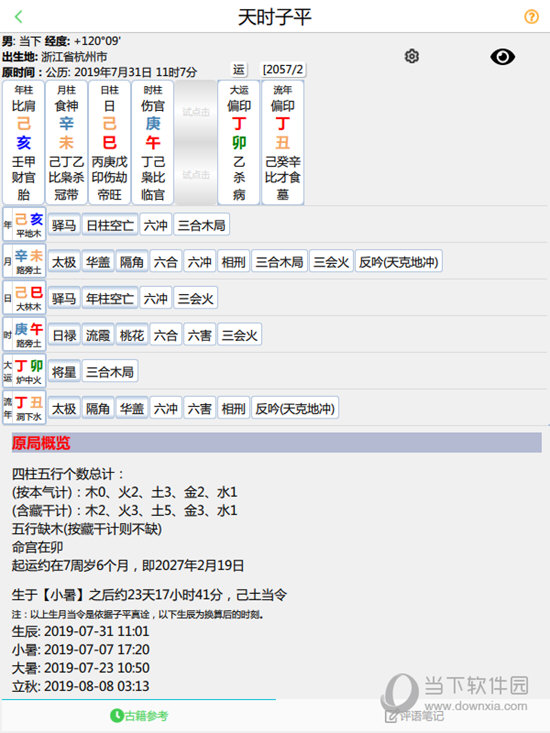This screenshot has height=733, width=550.
Task: Click 辛未 路旁土 month row label
Action: 24,261
